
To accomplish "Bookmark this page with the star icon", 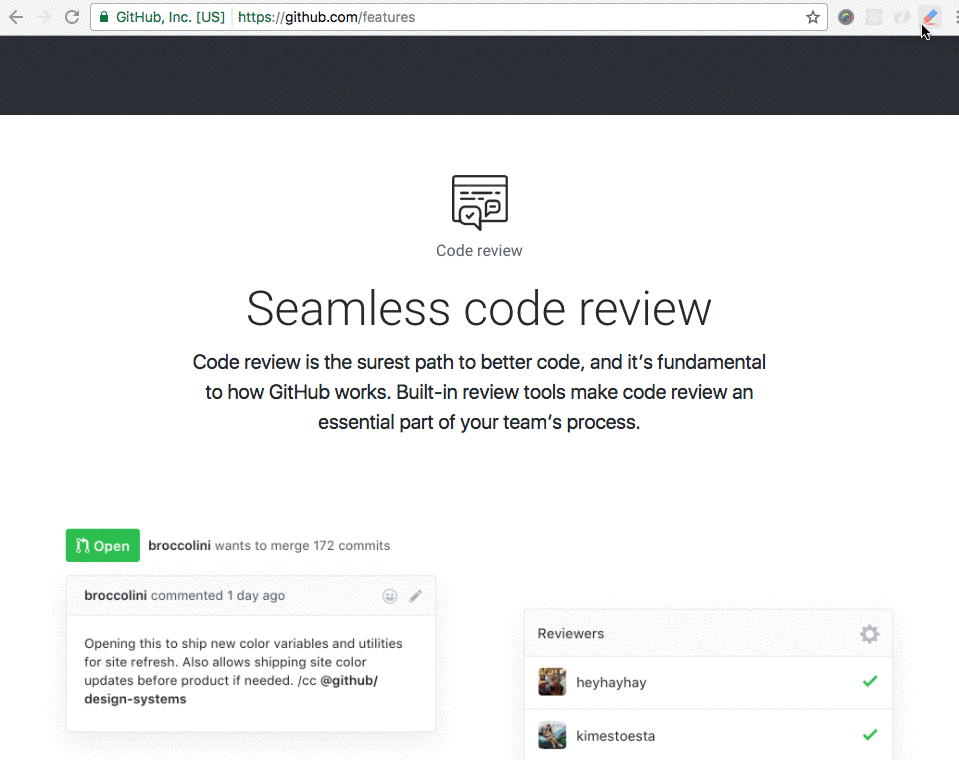I will click(x=812, y=17).
